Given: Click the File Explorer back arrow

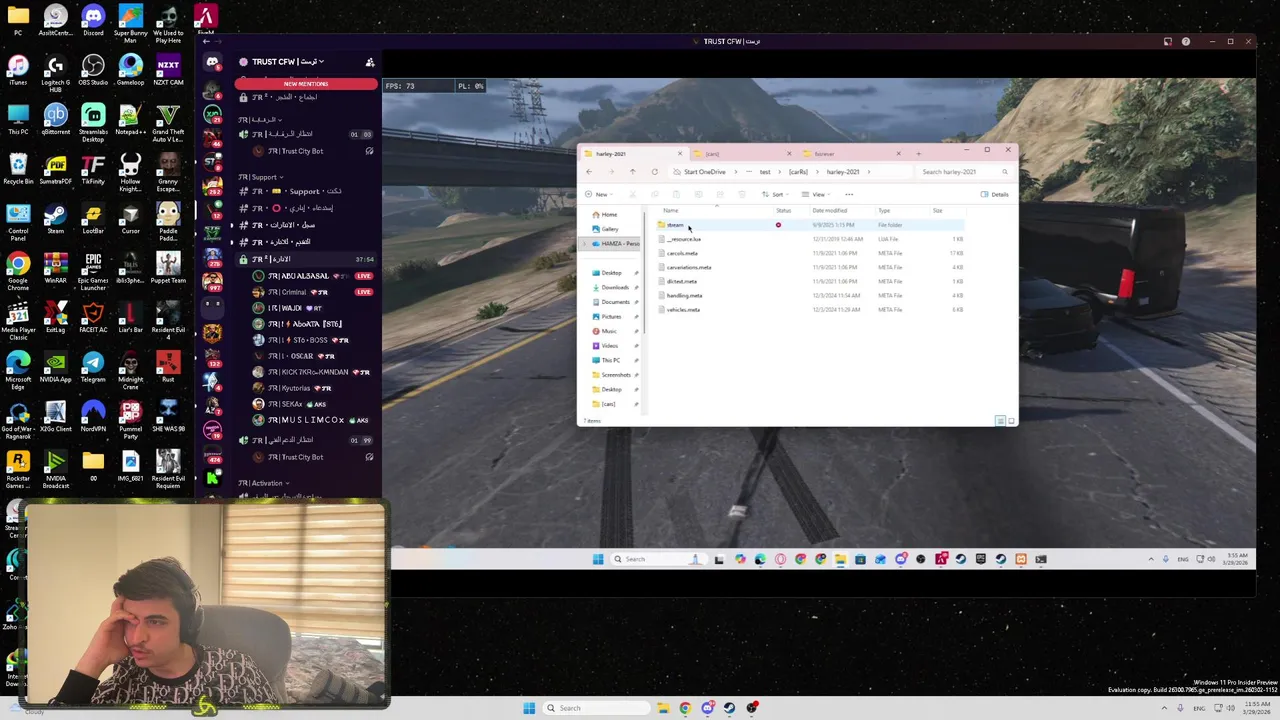Looking at the screenshot, I should [x=589, y=172].
